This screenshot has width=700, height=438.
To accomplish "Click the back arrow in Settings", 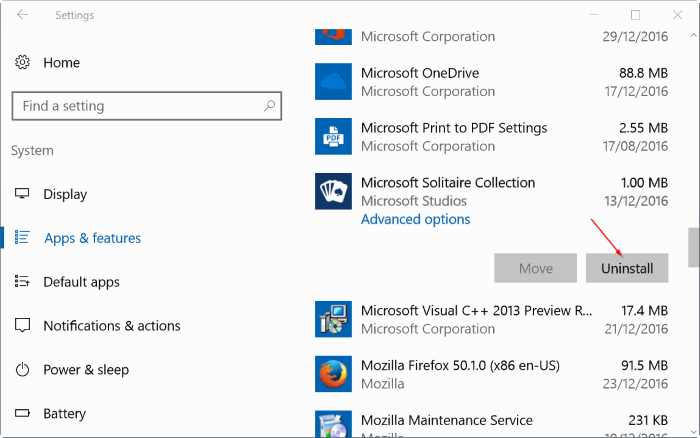I will click(22, 15).
